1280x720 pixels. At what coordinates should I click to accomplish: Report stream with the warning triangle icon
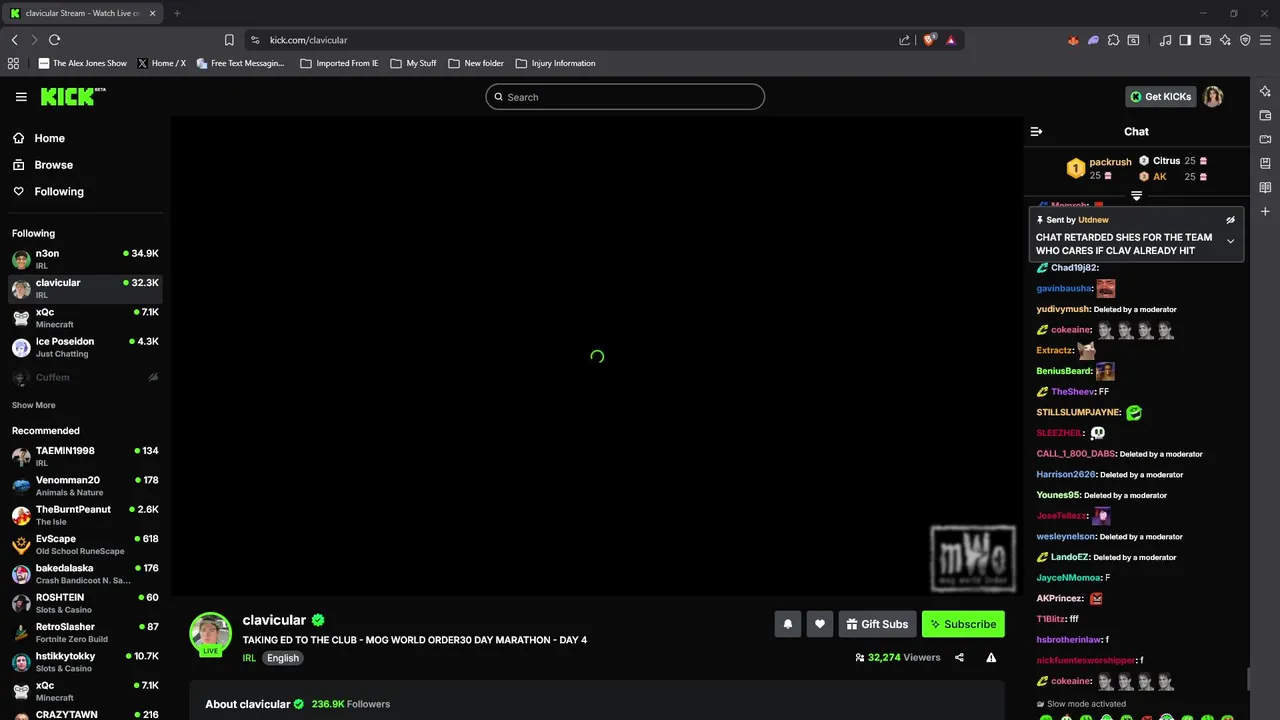click(991, 657)
